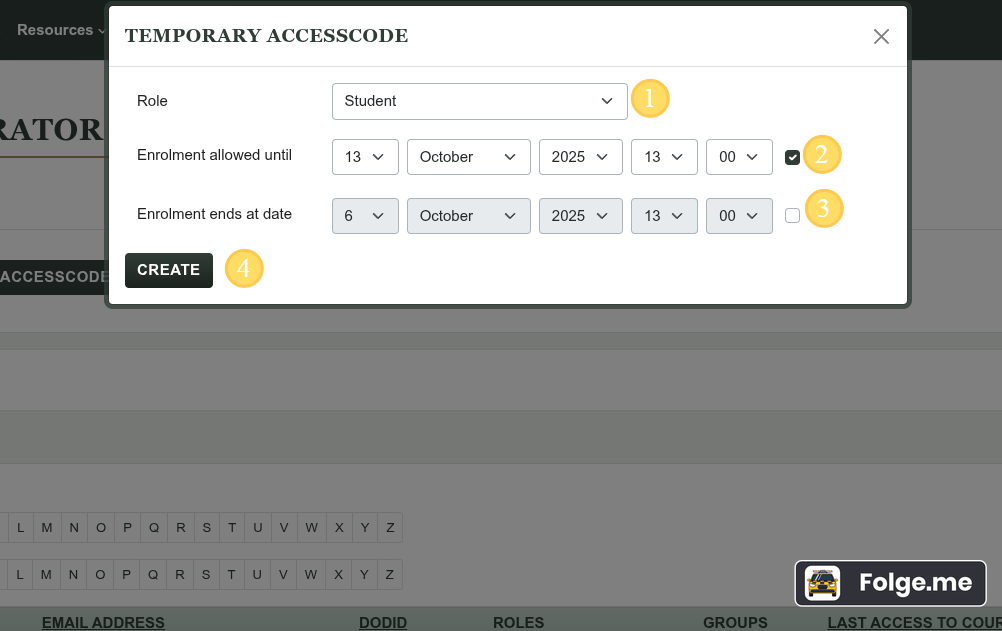Open month dropdown for Enrolment ends at date
Viewport: 1002px width, 631px height.
[468, 216]
